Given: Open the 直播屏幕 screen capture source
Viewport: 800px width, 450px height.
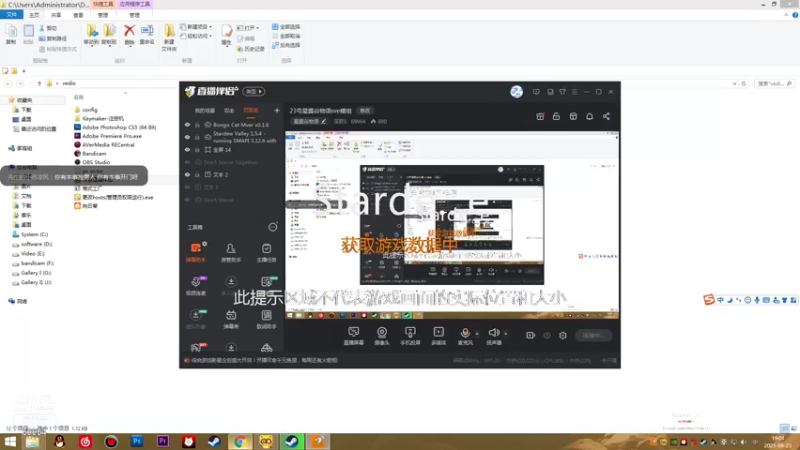Looking at the screenshot, I should click(354, 336).
